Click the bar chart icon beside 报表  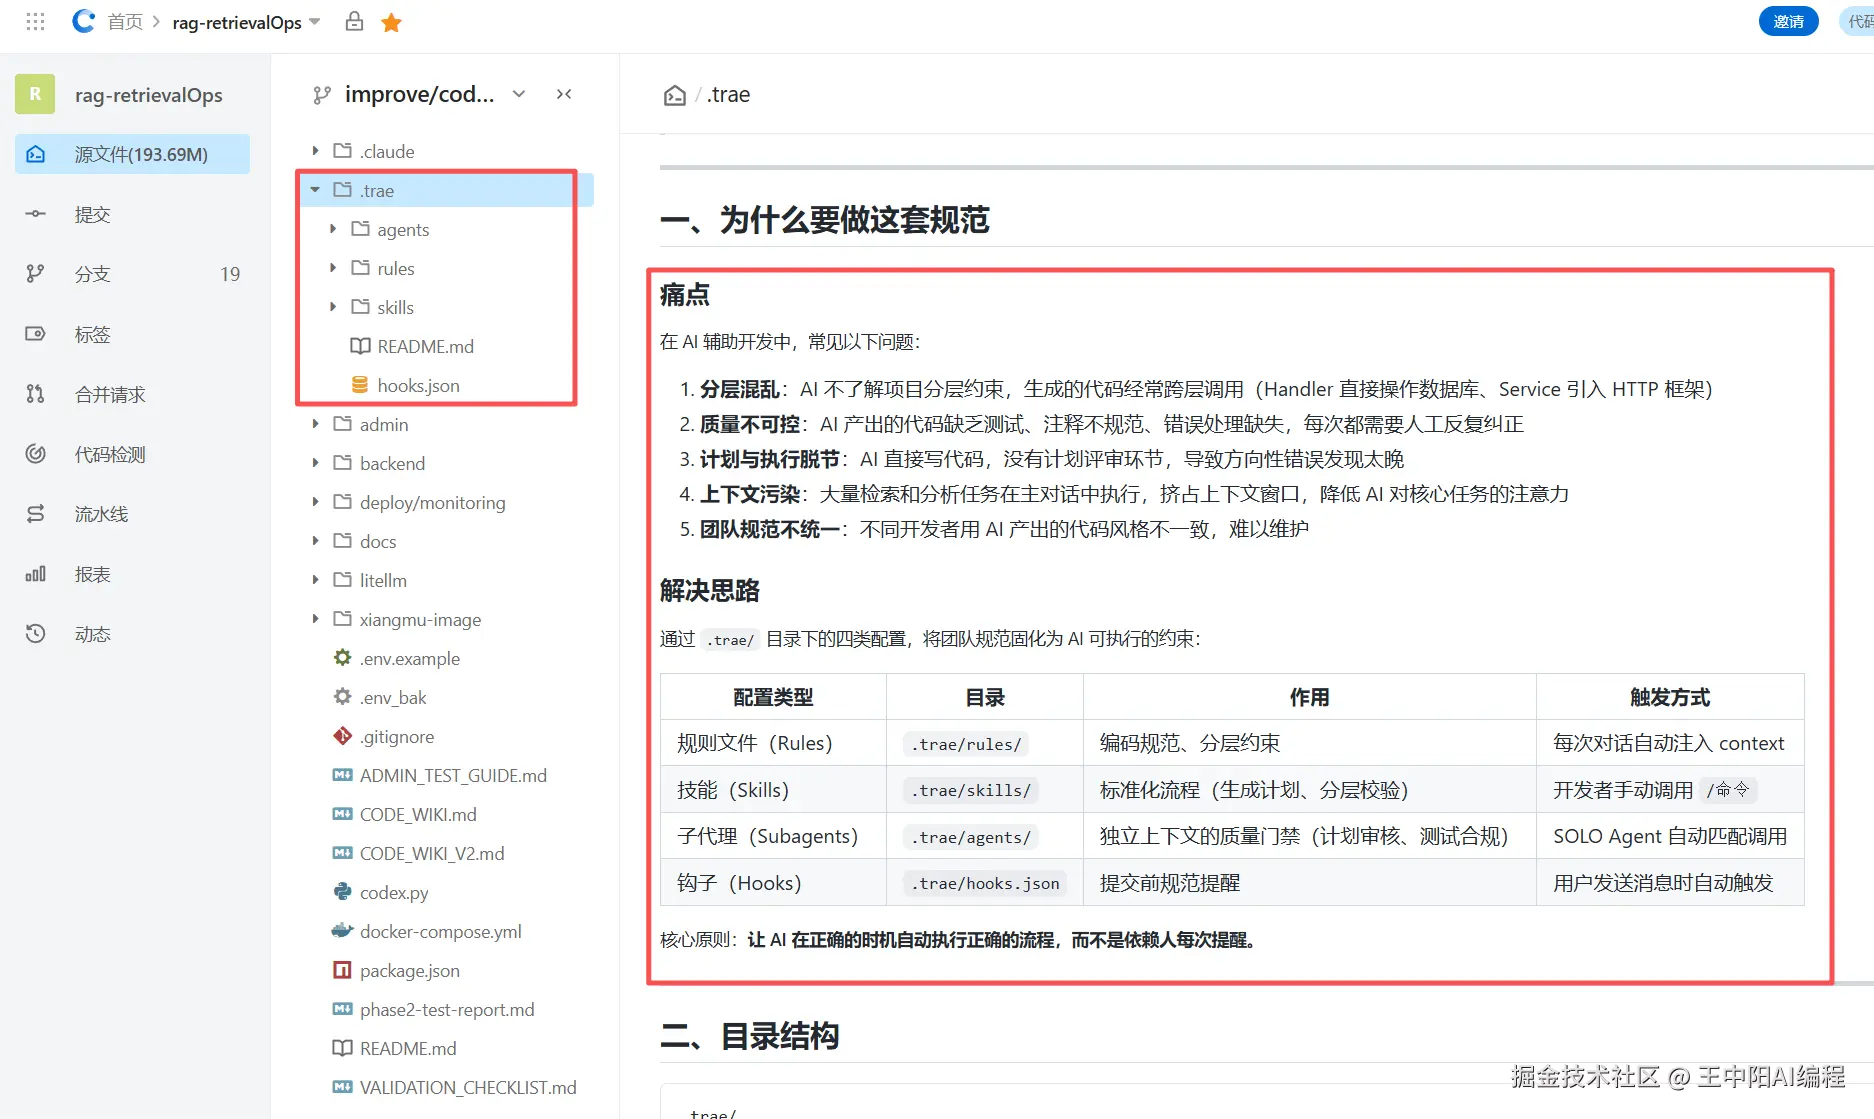click(x=35, y=574)
